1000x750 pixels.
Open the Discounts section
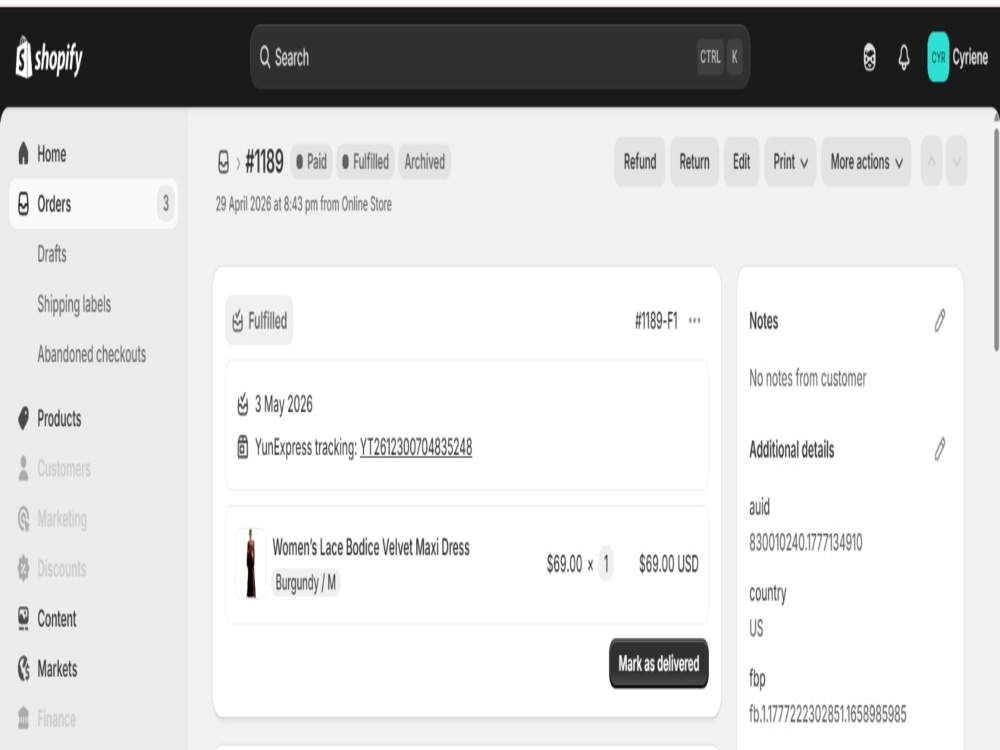point(93,568)
